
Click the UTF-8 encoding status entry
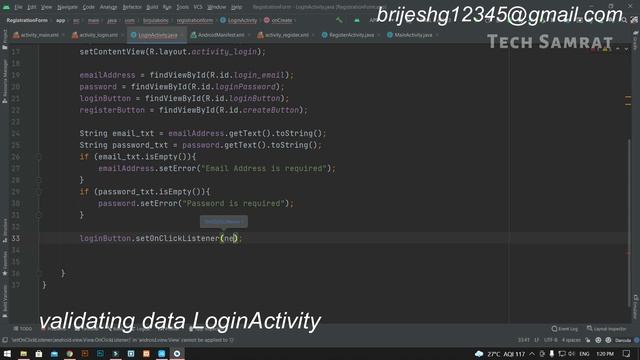pos(550,340)
